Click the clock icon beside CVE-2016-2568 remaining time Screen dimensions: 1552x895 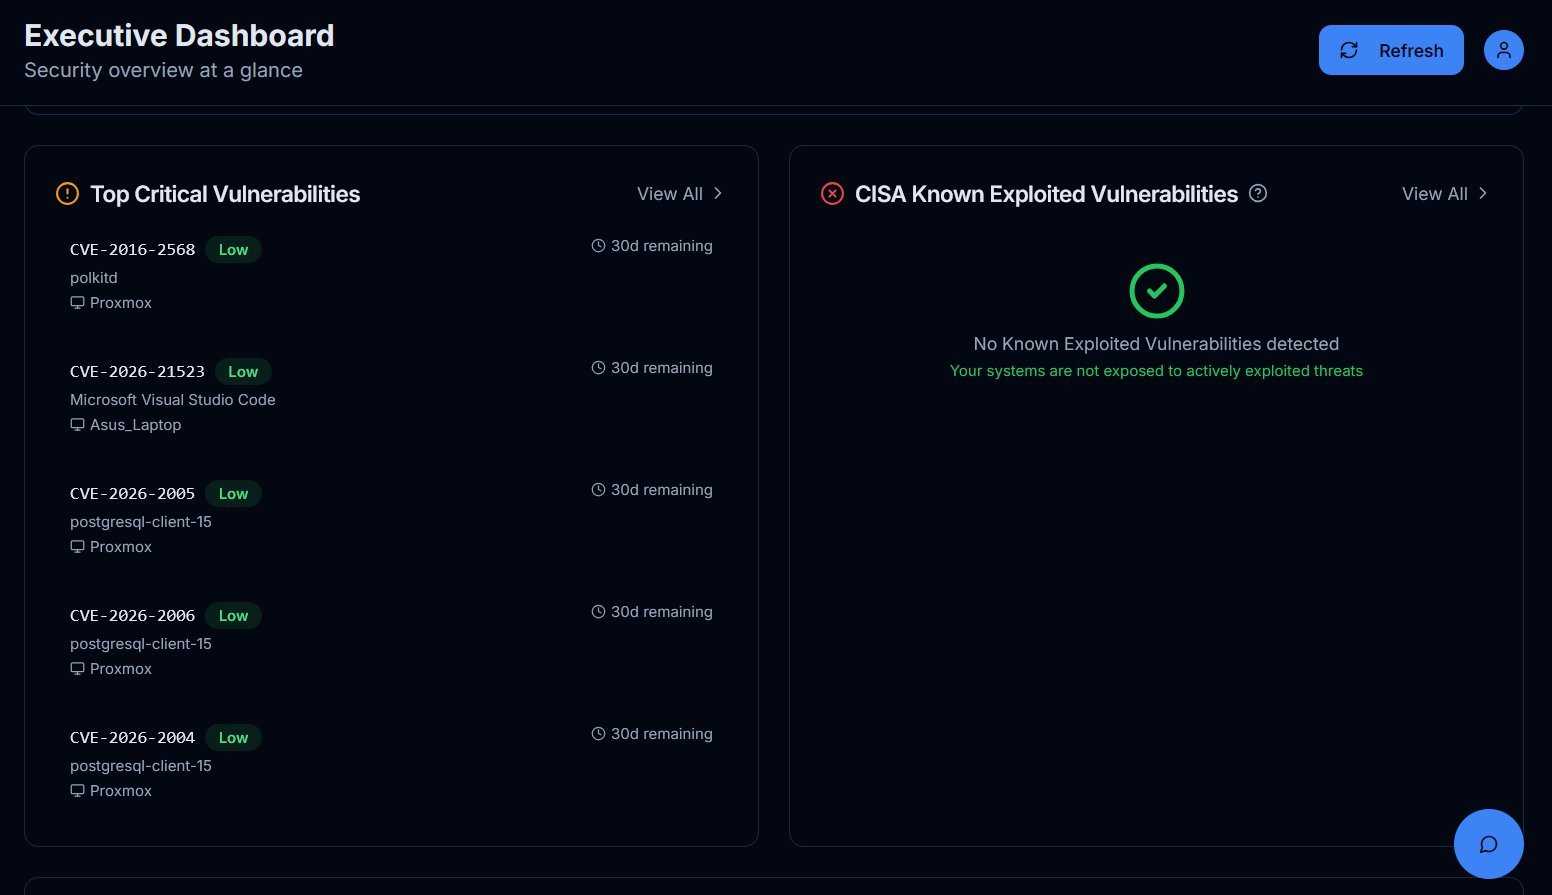click(598, 245)
